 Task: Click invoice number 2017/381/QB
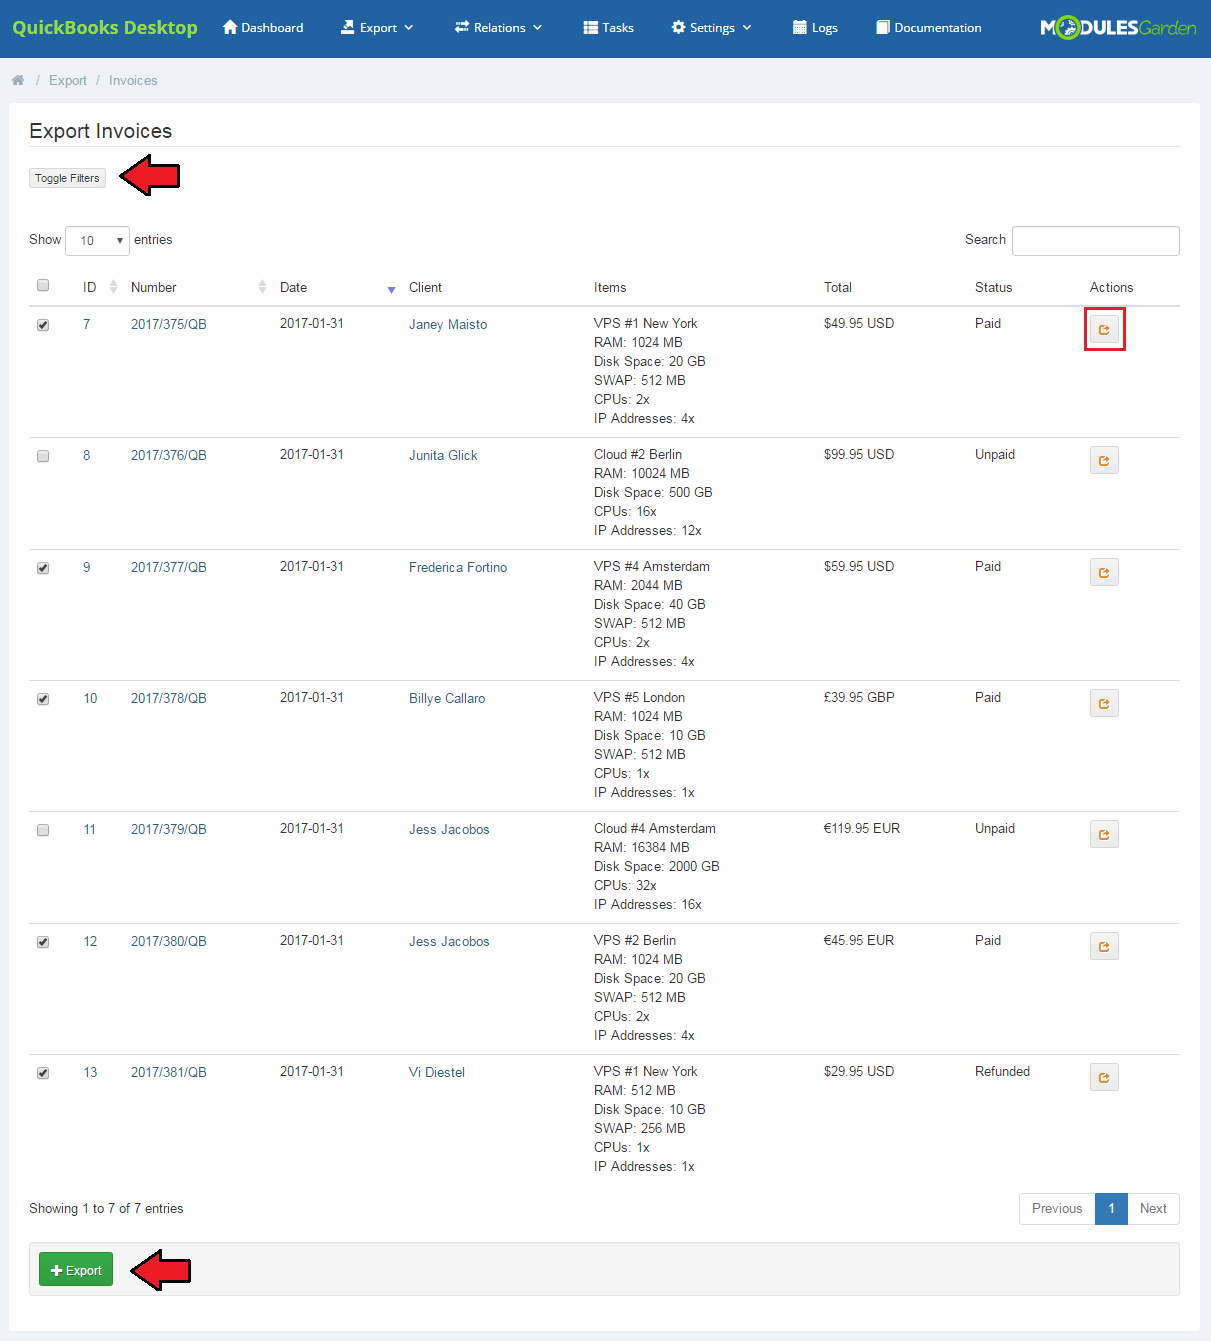pyautogui.click(x=169, y=1072)
